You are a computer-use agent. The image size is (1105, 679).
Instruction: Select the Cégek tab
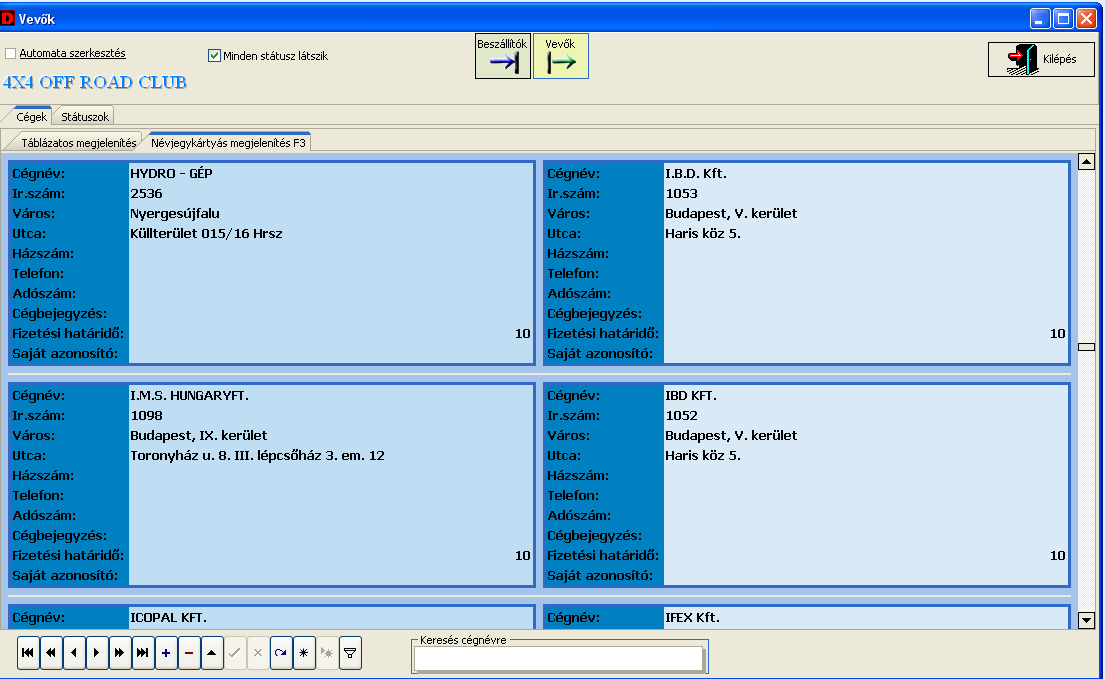[31, 116]
